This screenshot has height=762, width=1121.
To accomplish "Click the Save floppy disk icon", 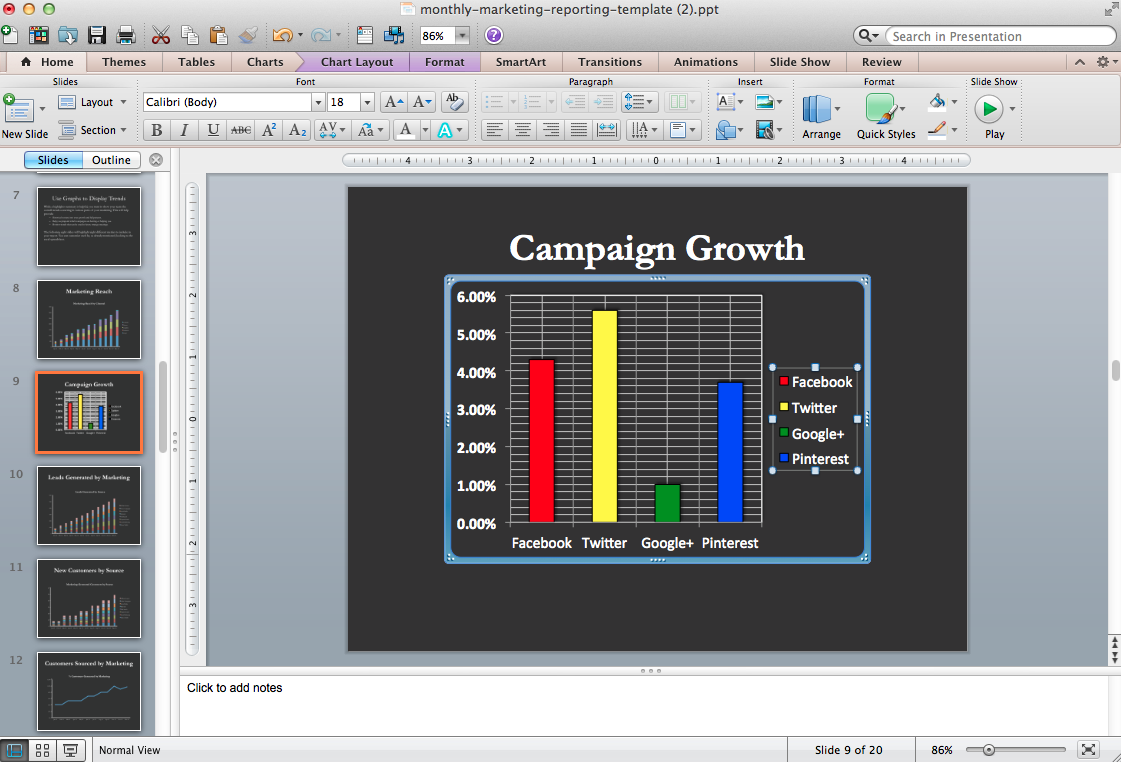I will [x=97, y=35].
